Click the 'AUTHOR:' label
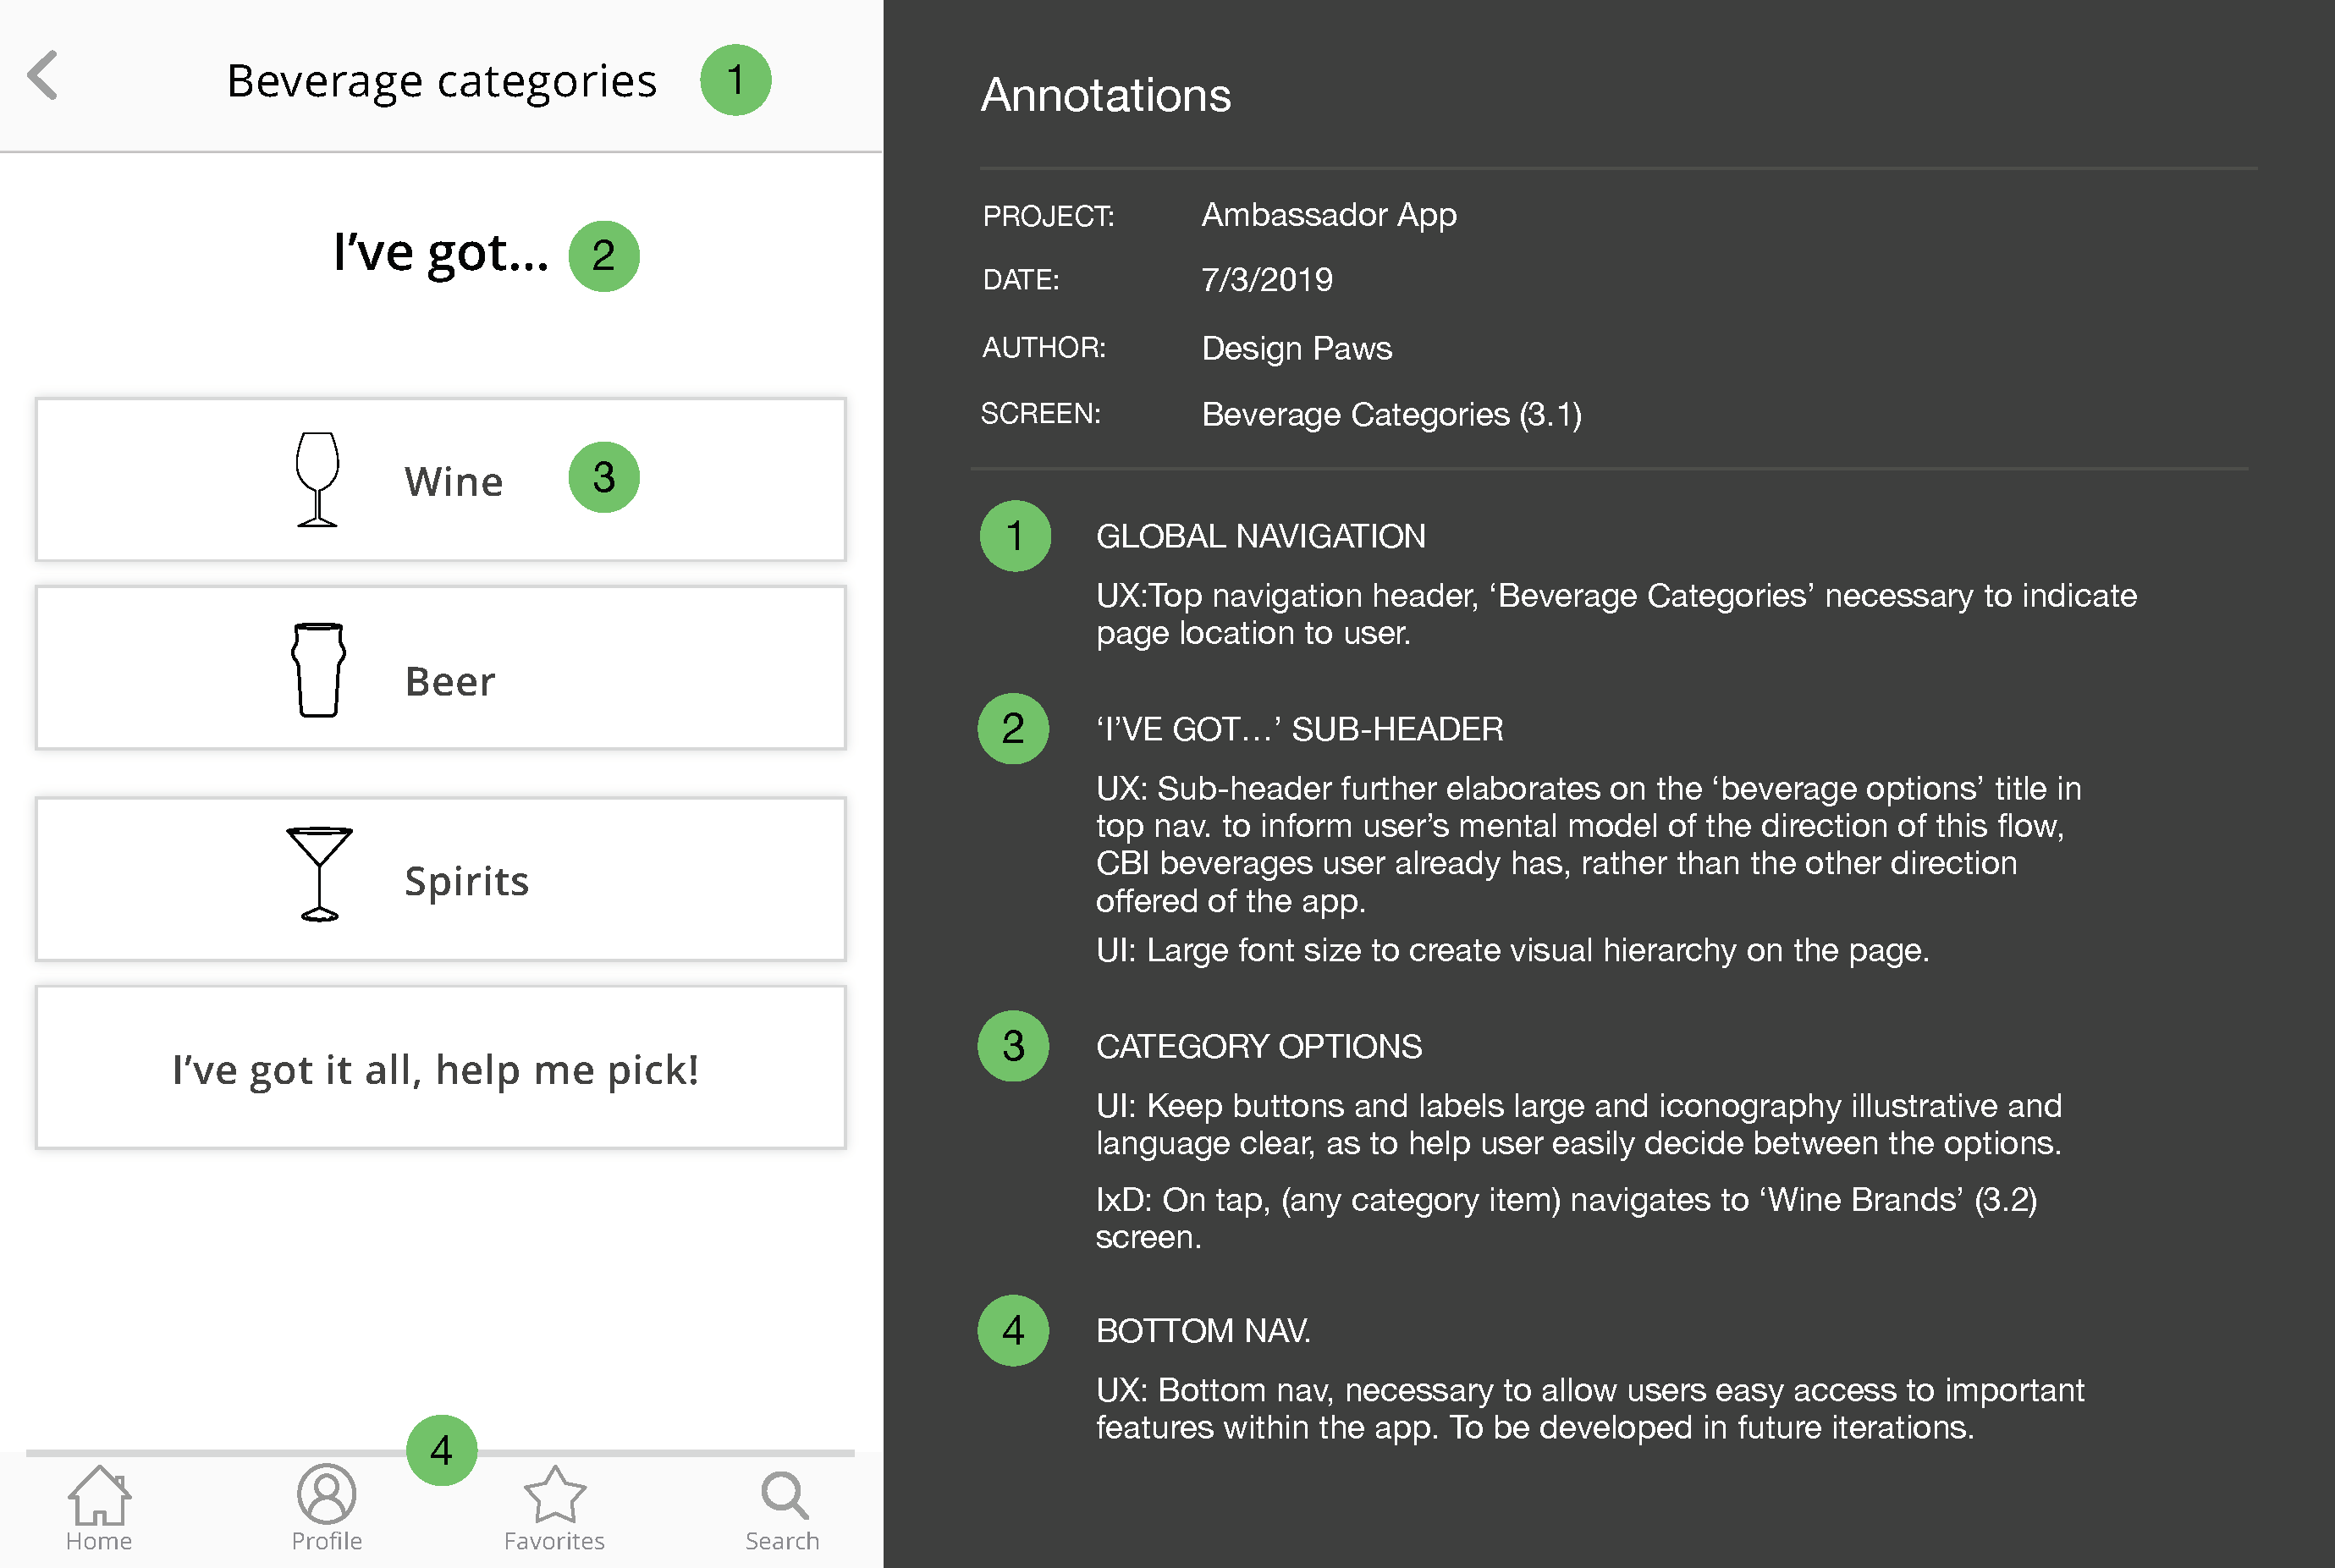2335x1568 pixels. (1043, 348)
